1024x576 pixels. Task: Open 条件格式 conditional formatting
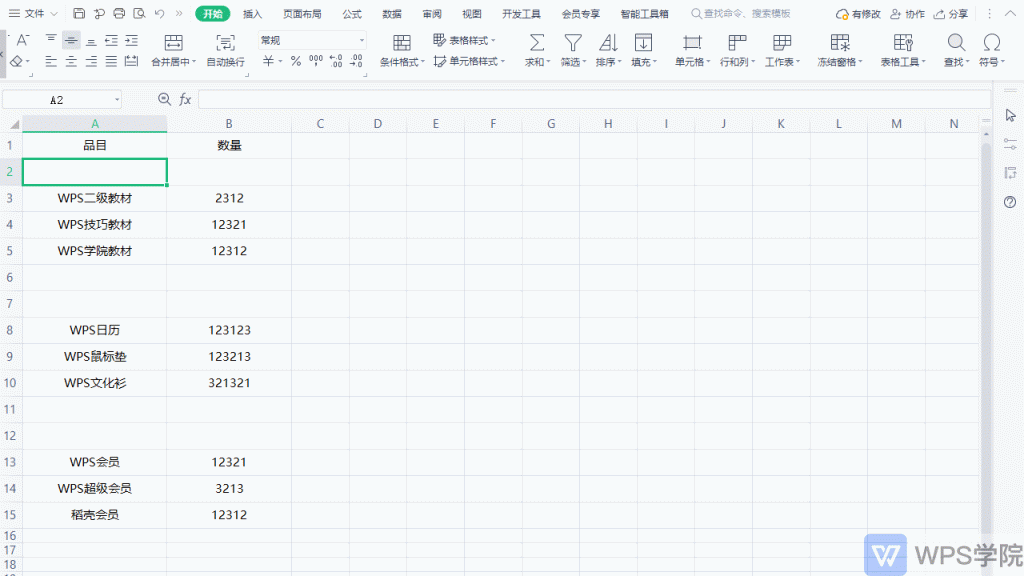click(x=402, y=50)
